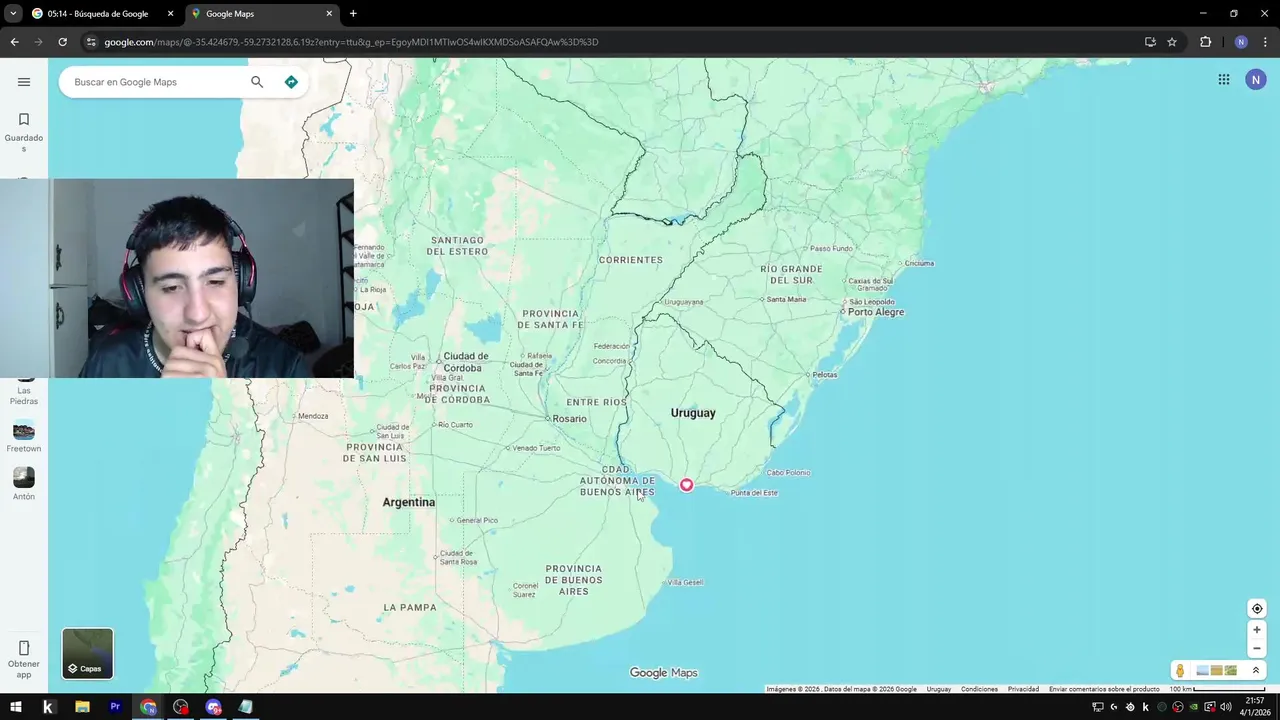Open the tab search dropdown arrow
Screen dimensions: 1280x720
point(13,14)
